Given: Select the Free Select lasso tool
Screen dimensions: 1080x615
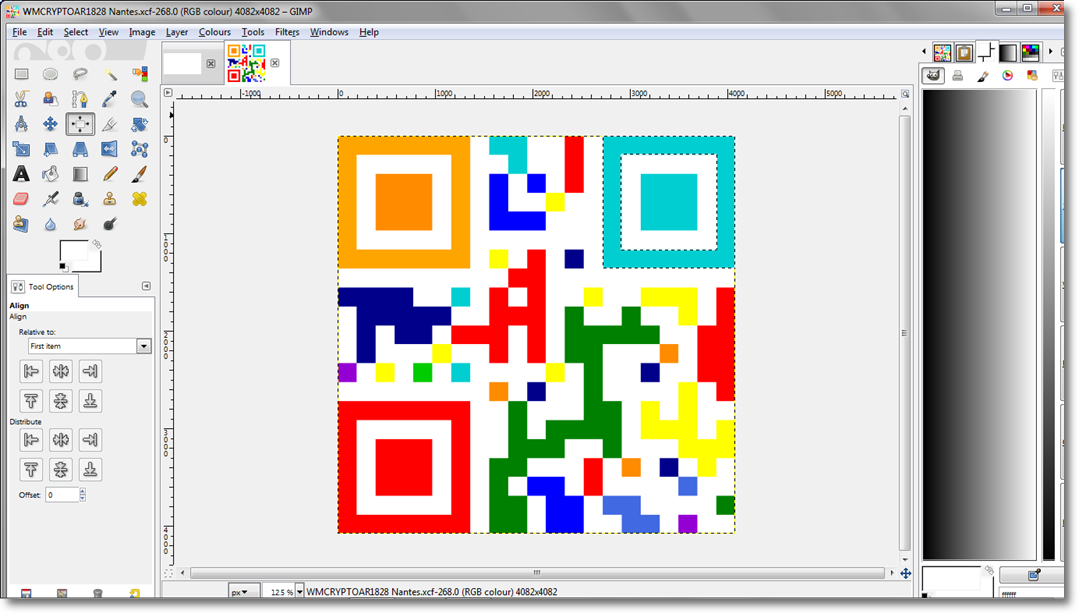Looking at the screenshot, I should 80,74.
